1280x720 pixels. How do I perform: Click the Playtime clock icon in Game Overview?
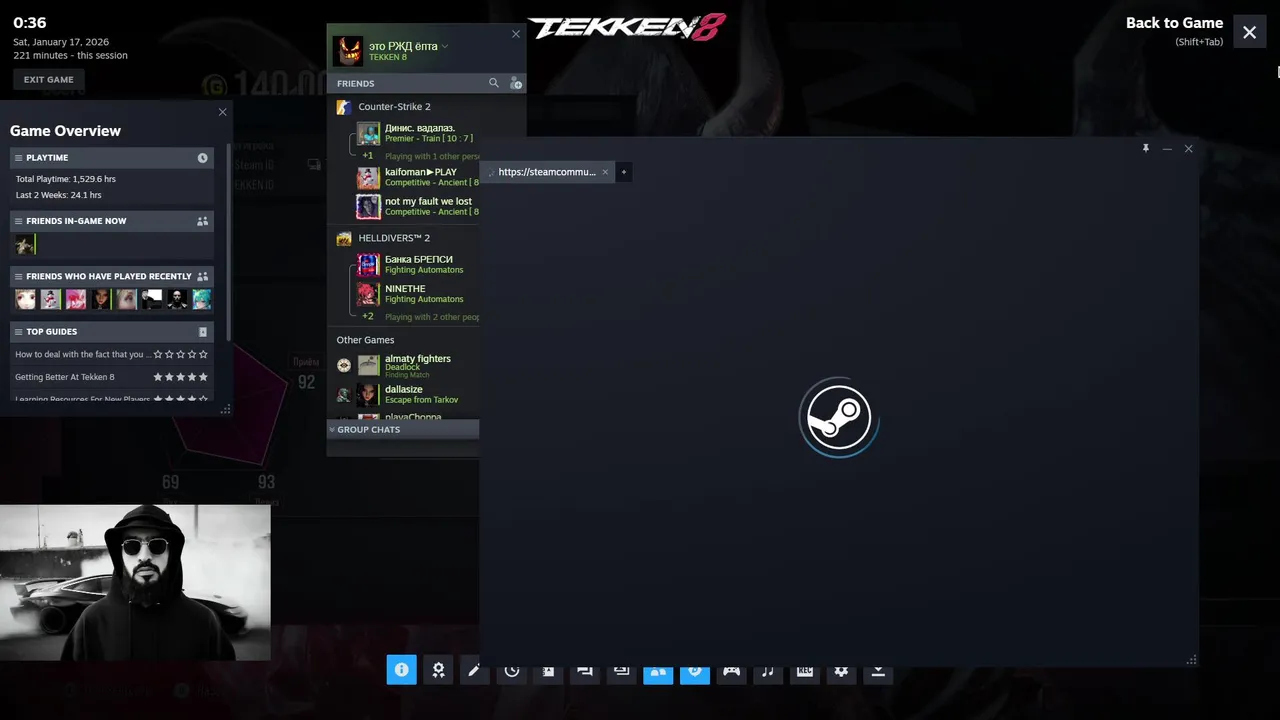point(202,158)
